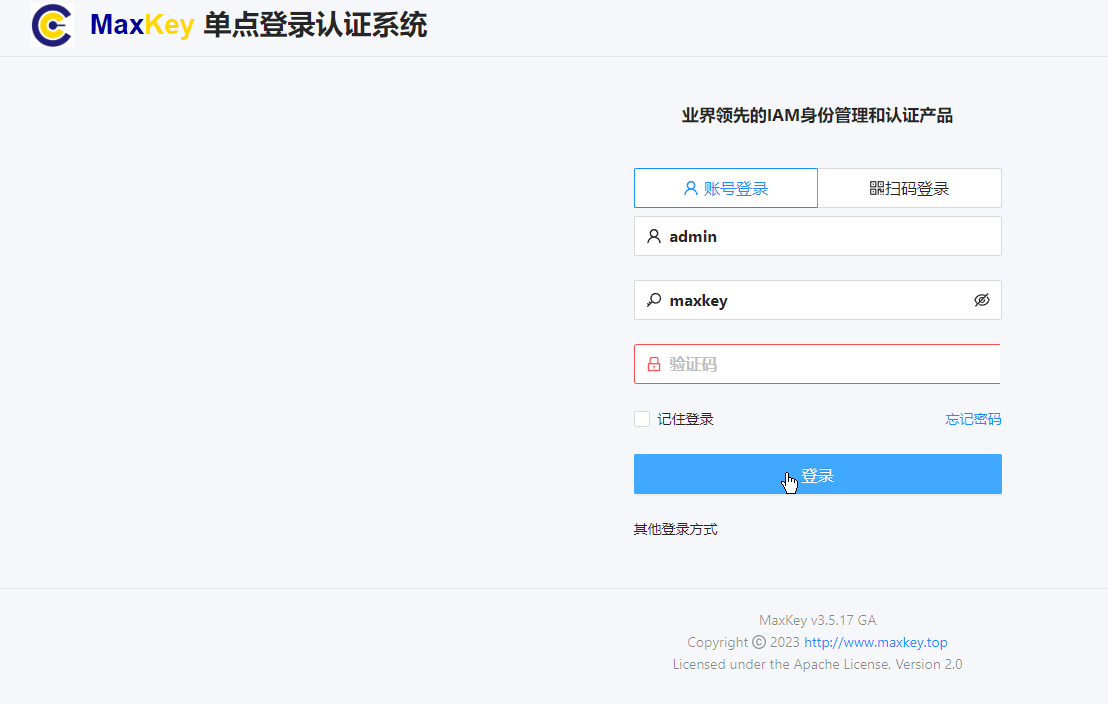The height and width of the screenshot is (704, 1108).
Task: Click the MaxKey logo icon
Action: pyautogui.click(x=52, y=26)
